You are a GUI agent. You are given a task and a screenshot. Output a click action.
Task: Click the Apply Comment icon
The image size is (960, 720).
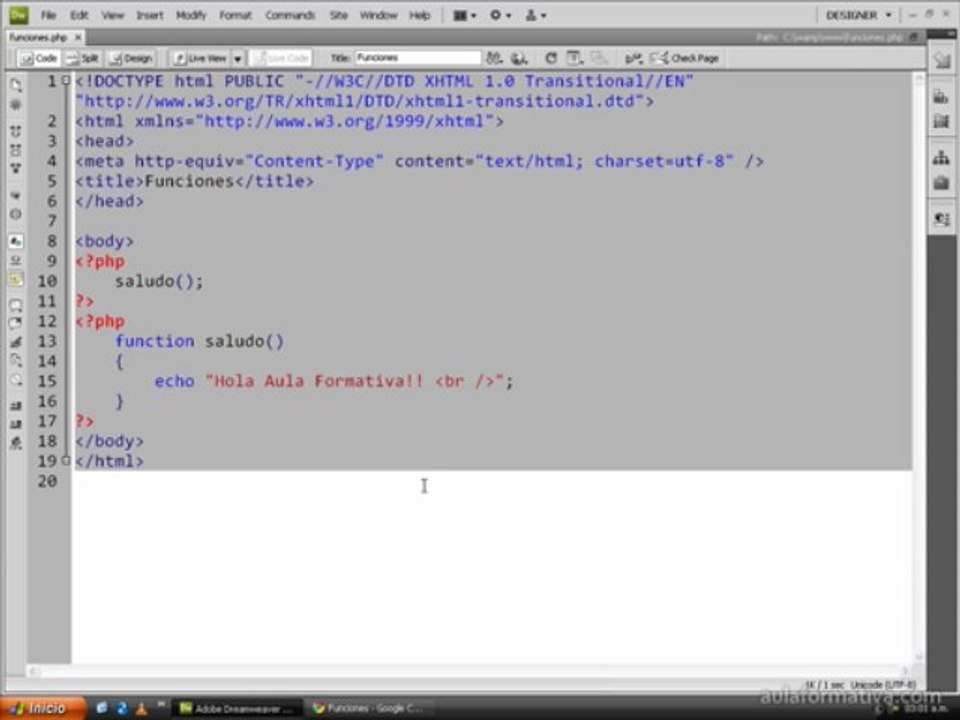click(x=16, y=304)
